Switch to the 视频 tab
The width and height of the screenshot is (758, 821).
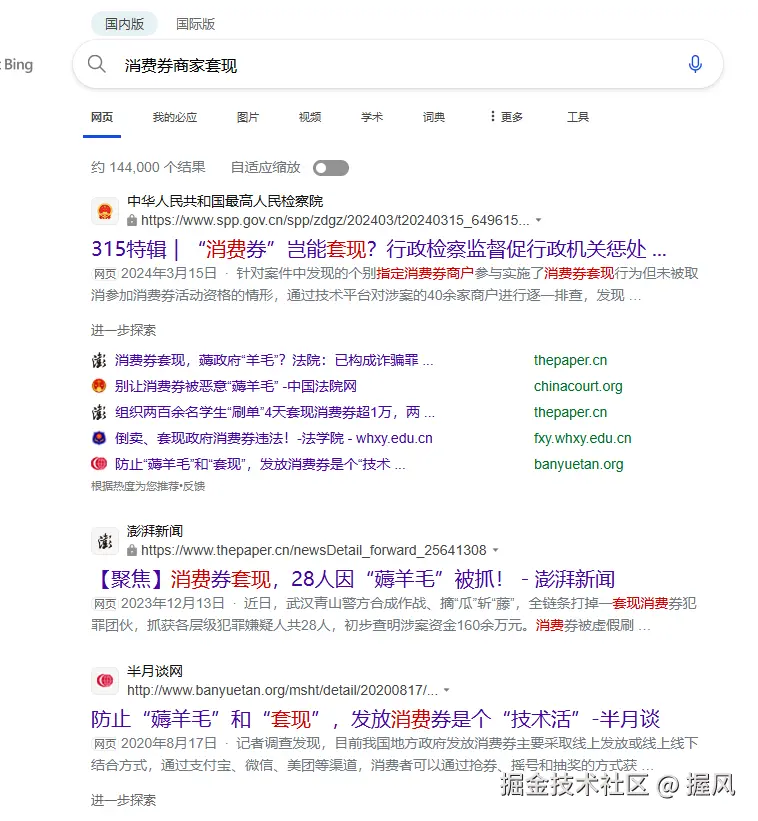[x=310, y=117]
